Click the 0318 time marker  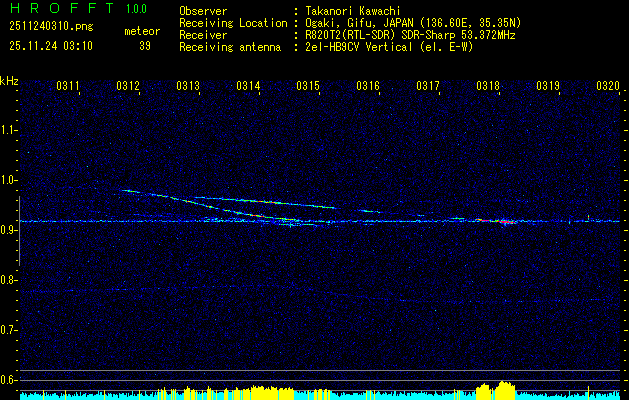(488, 86)
